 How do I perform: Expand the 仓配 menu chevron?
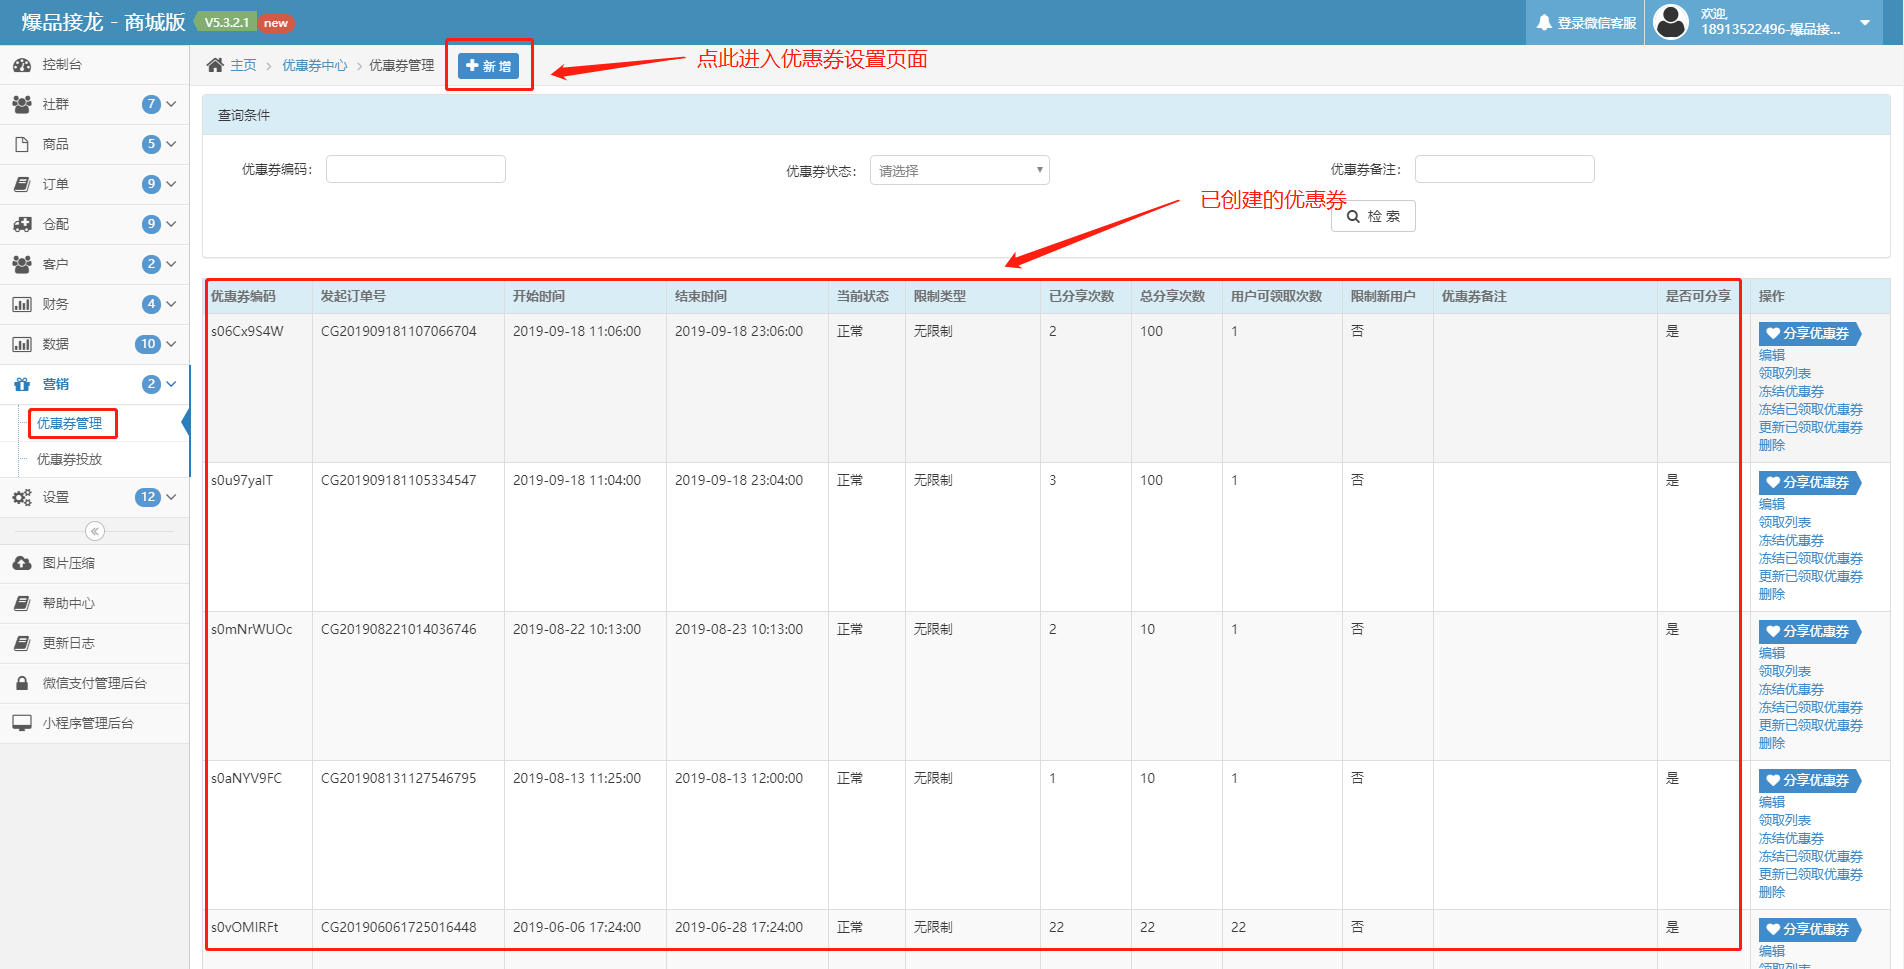tap(171, 224)
